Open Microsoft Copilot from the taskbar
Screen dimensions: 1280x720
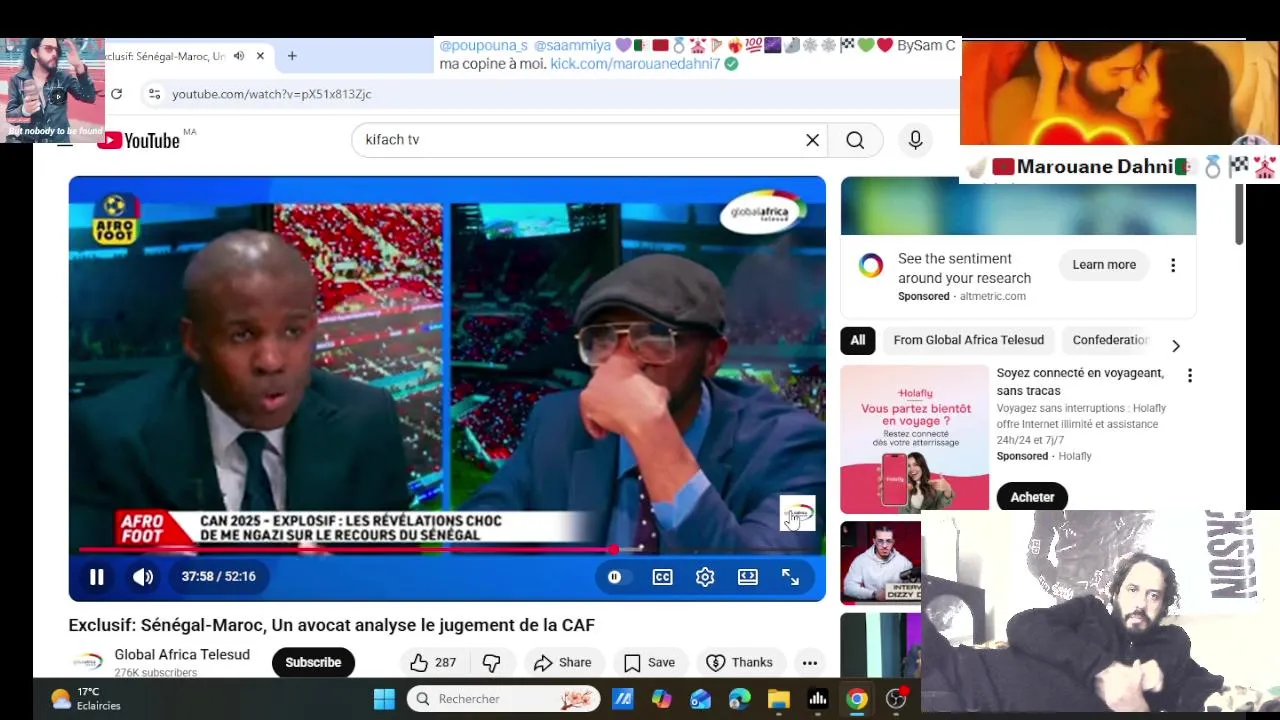pyautogui.click(x=661, y=699)
